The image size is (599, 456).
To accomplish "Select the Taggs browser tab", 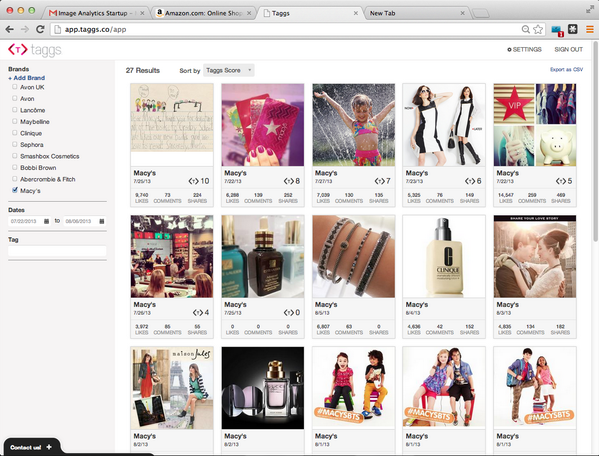I will click(x=310, y=13).
